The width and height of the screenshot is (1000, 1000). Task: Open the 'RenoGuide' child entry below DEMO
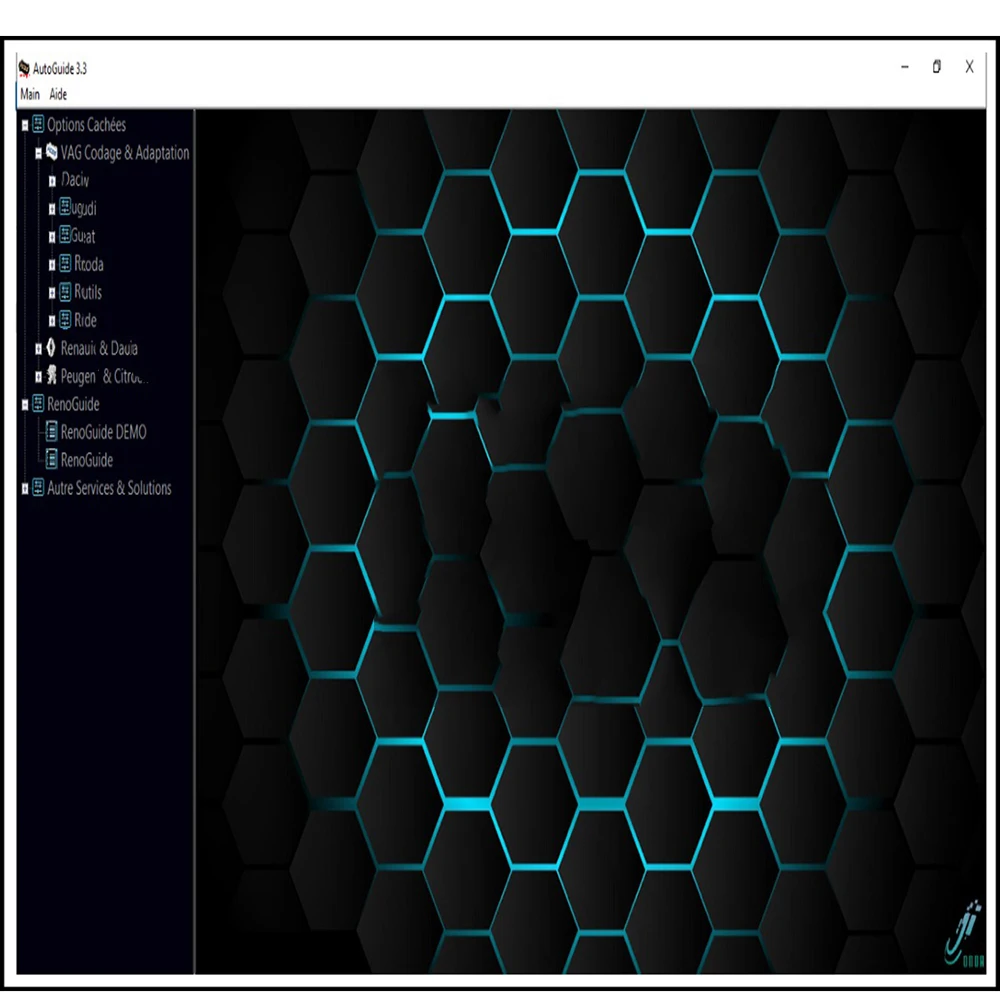(x=87, y=460)
